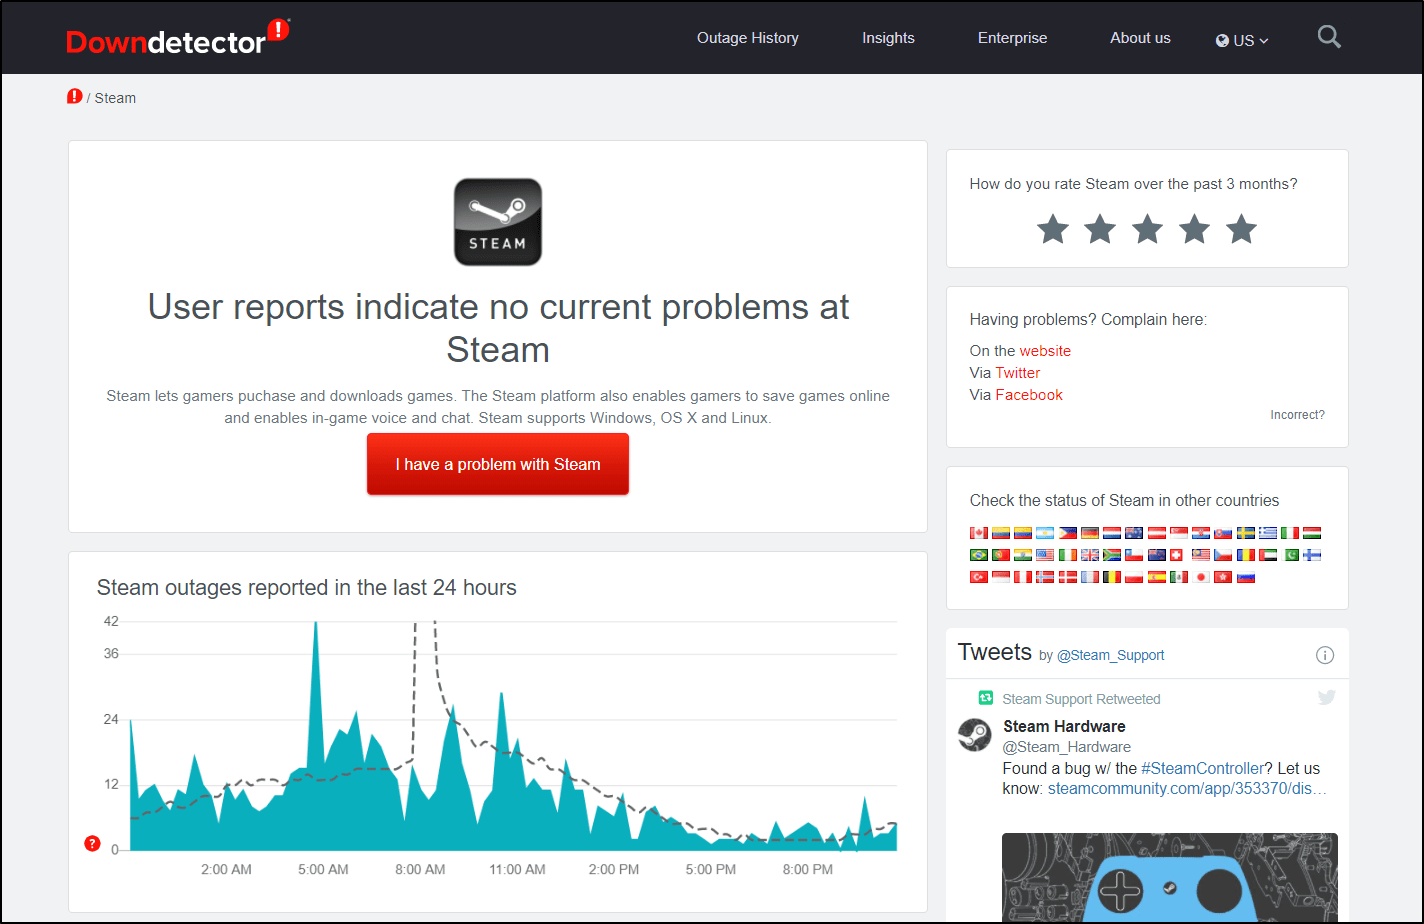
Task: Click the Steam app logo
Action: click(x=498, y=222)
